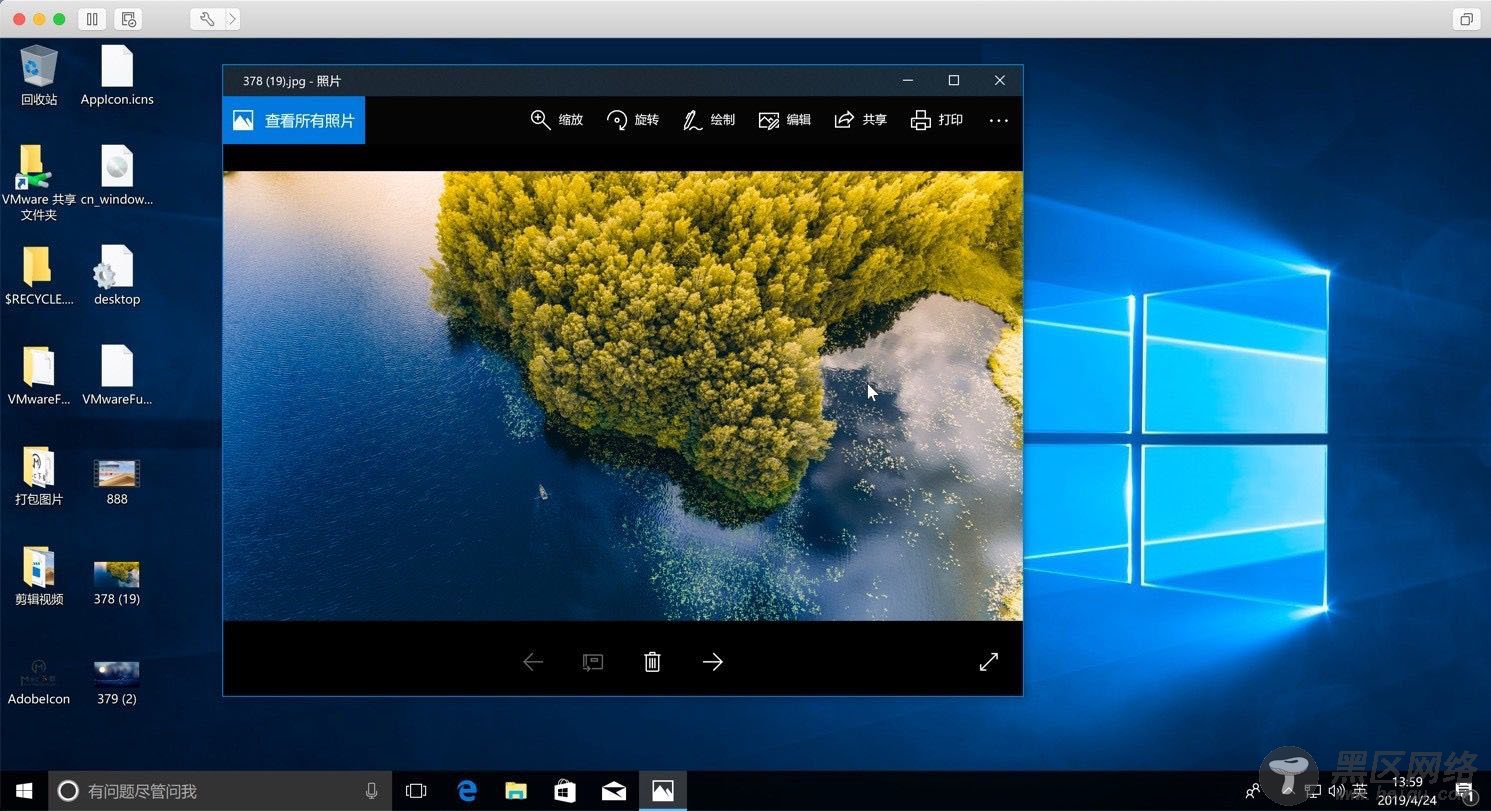Open Task View on the taskbar

[x=416, y=791]
